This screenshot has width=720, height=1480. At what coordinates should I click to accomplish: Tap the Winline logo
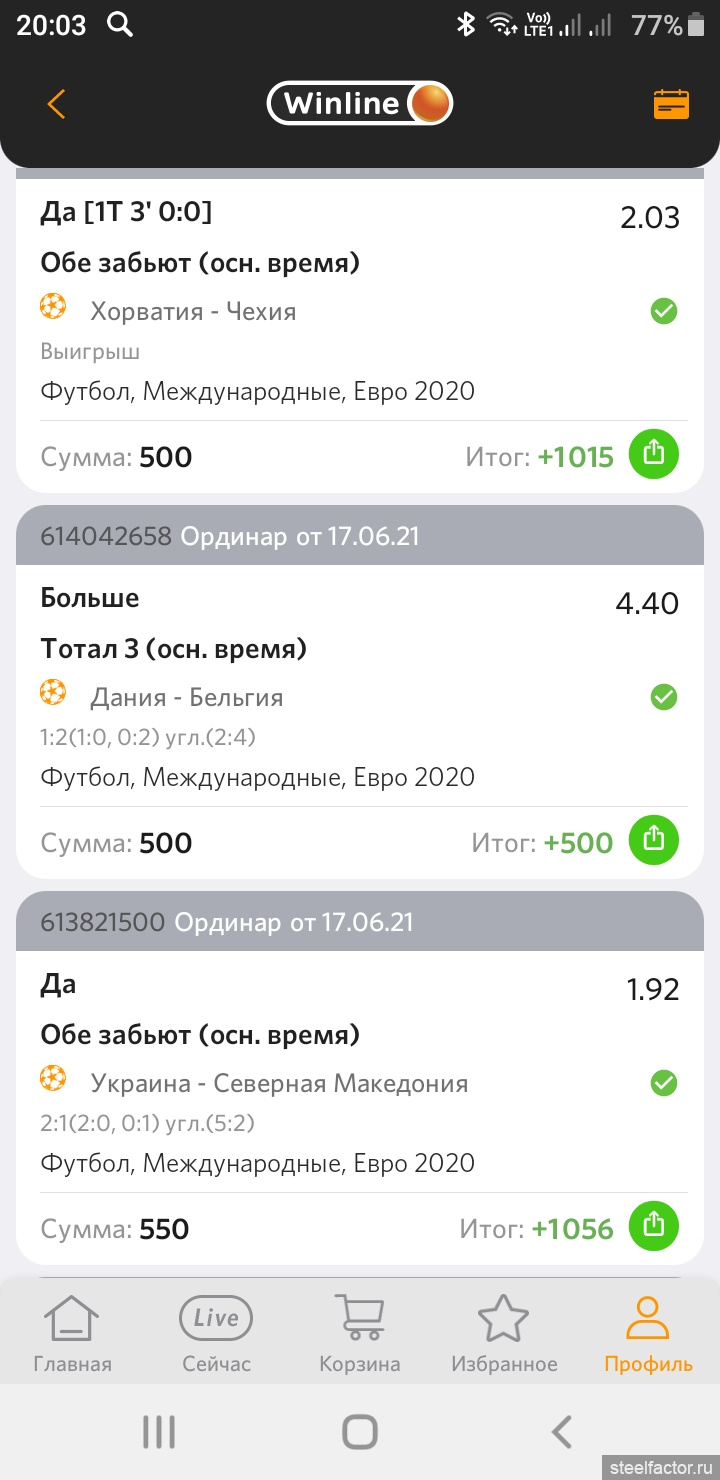coord(360,103)
